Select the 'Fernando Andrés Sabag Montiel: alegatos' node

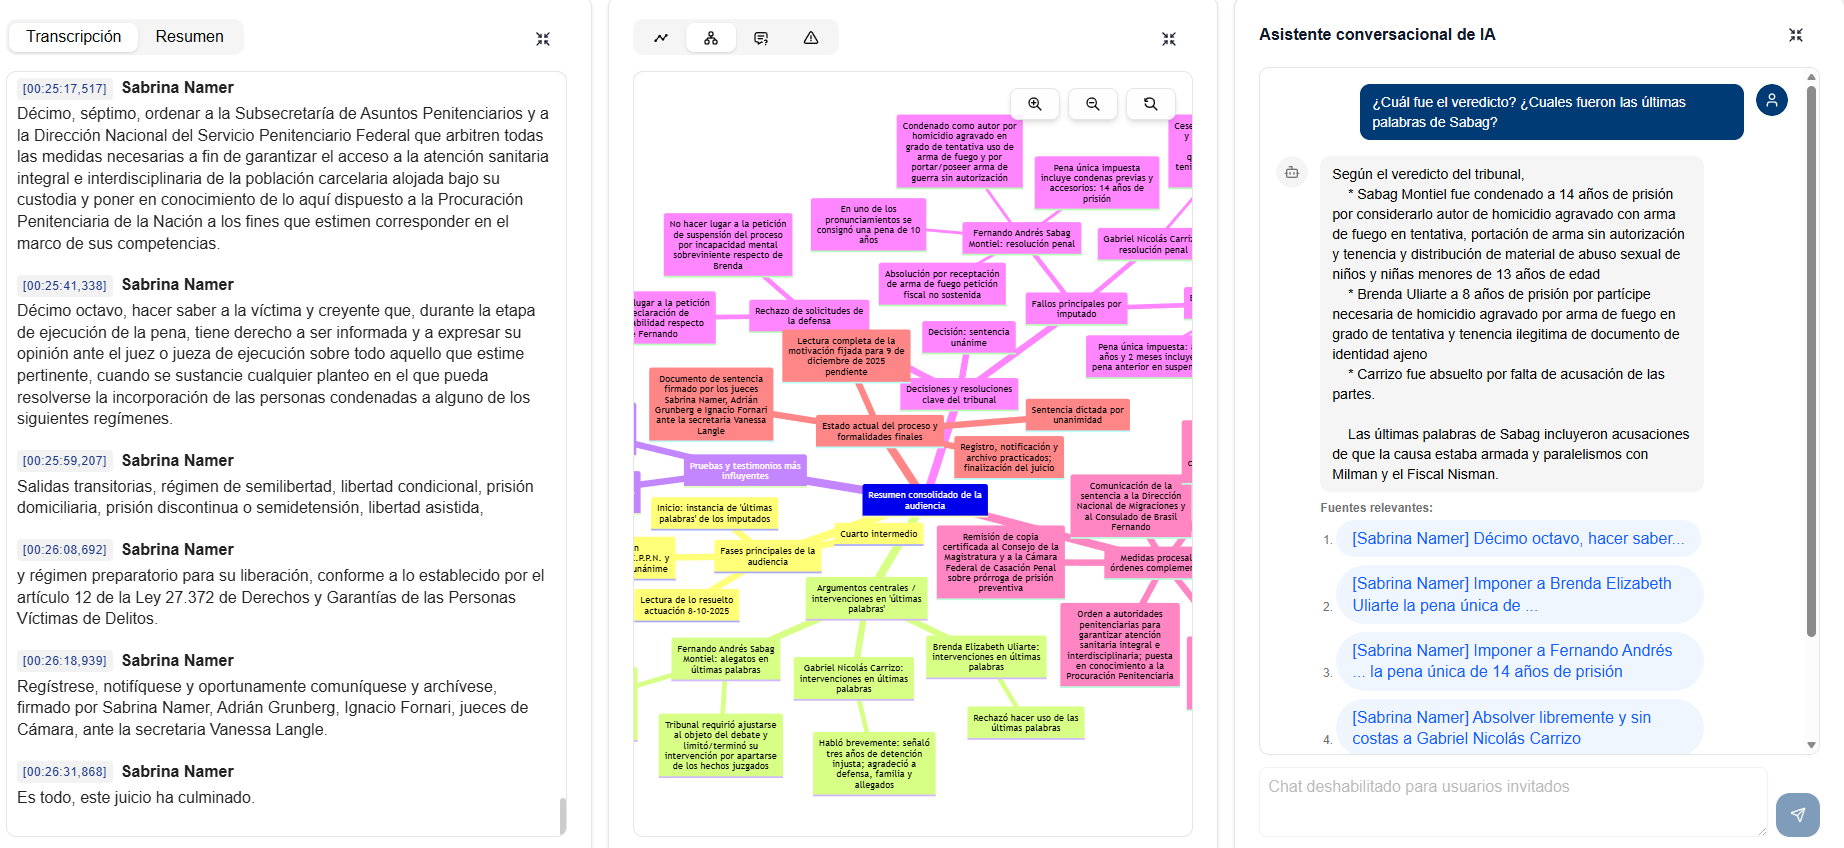(726, 659)
